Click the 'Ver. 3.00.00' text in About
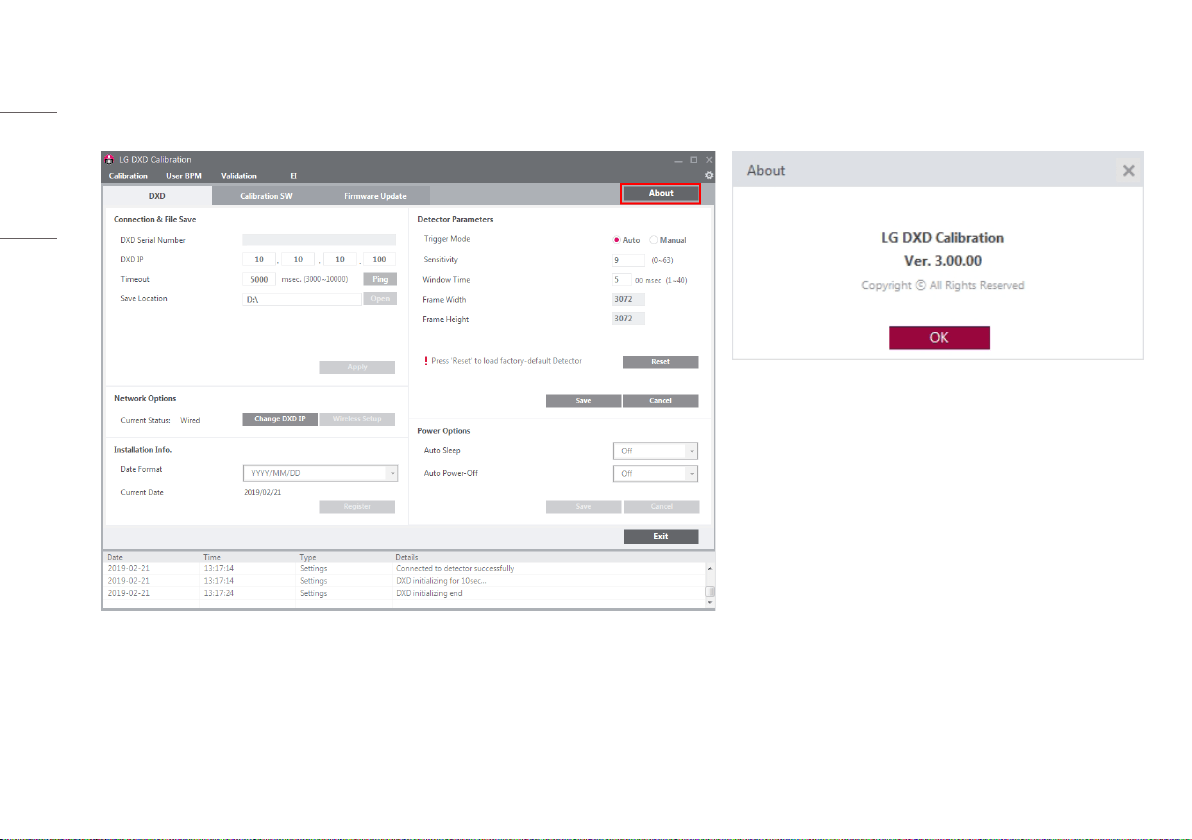Image resolution: width=1192 pixels, height=840 pixels. click(x=943, y=261)
